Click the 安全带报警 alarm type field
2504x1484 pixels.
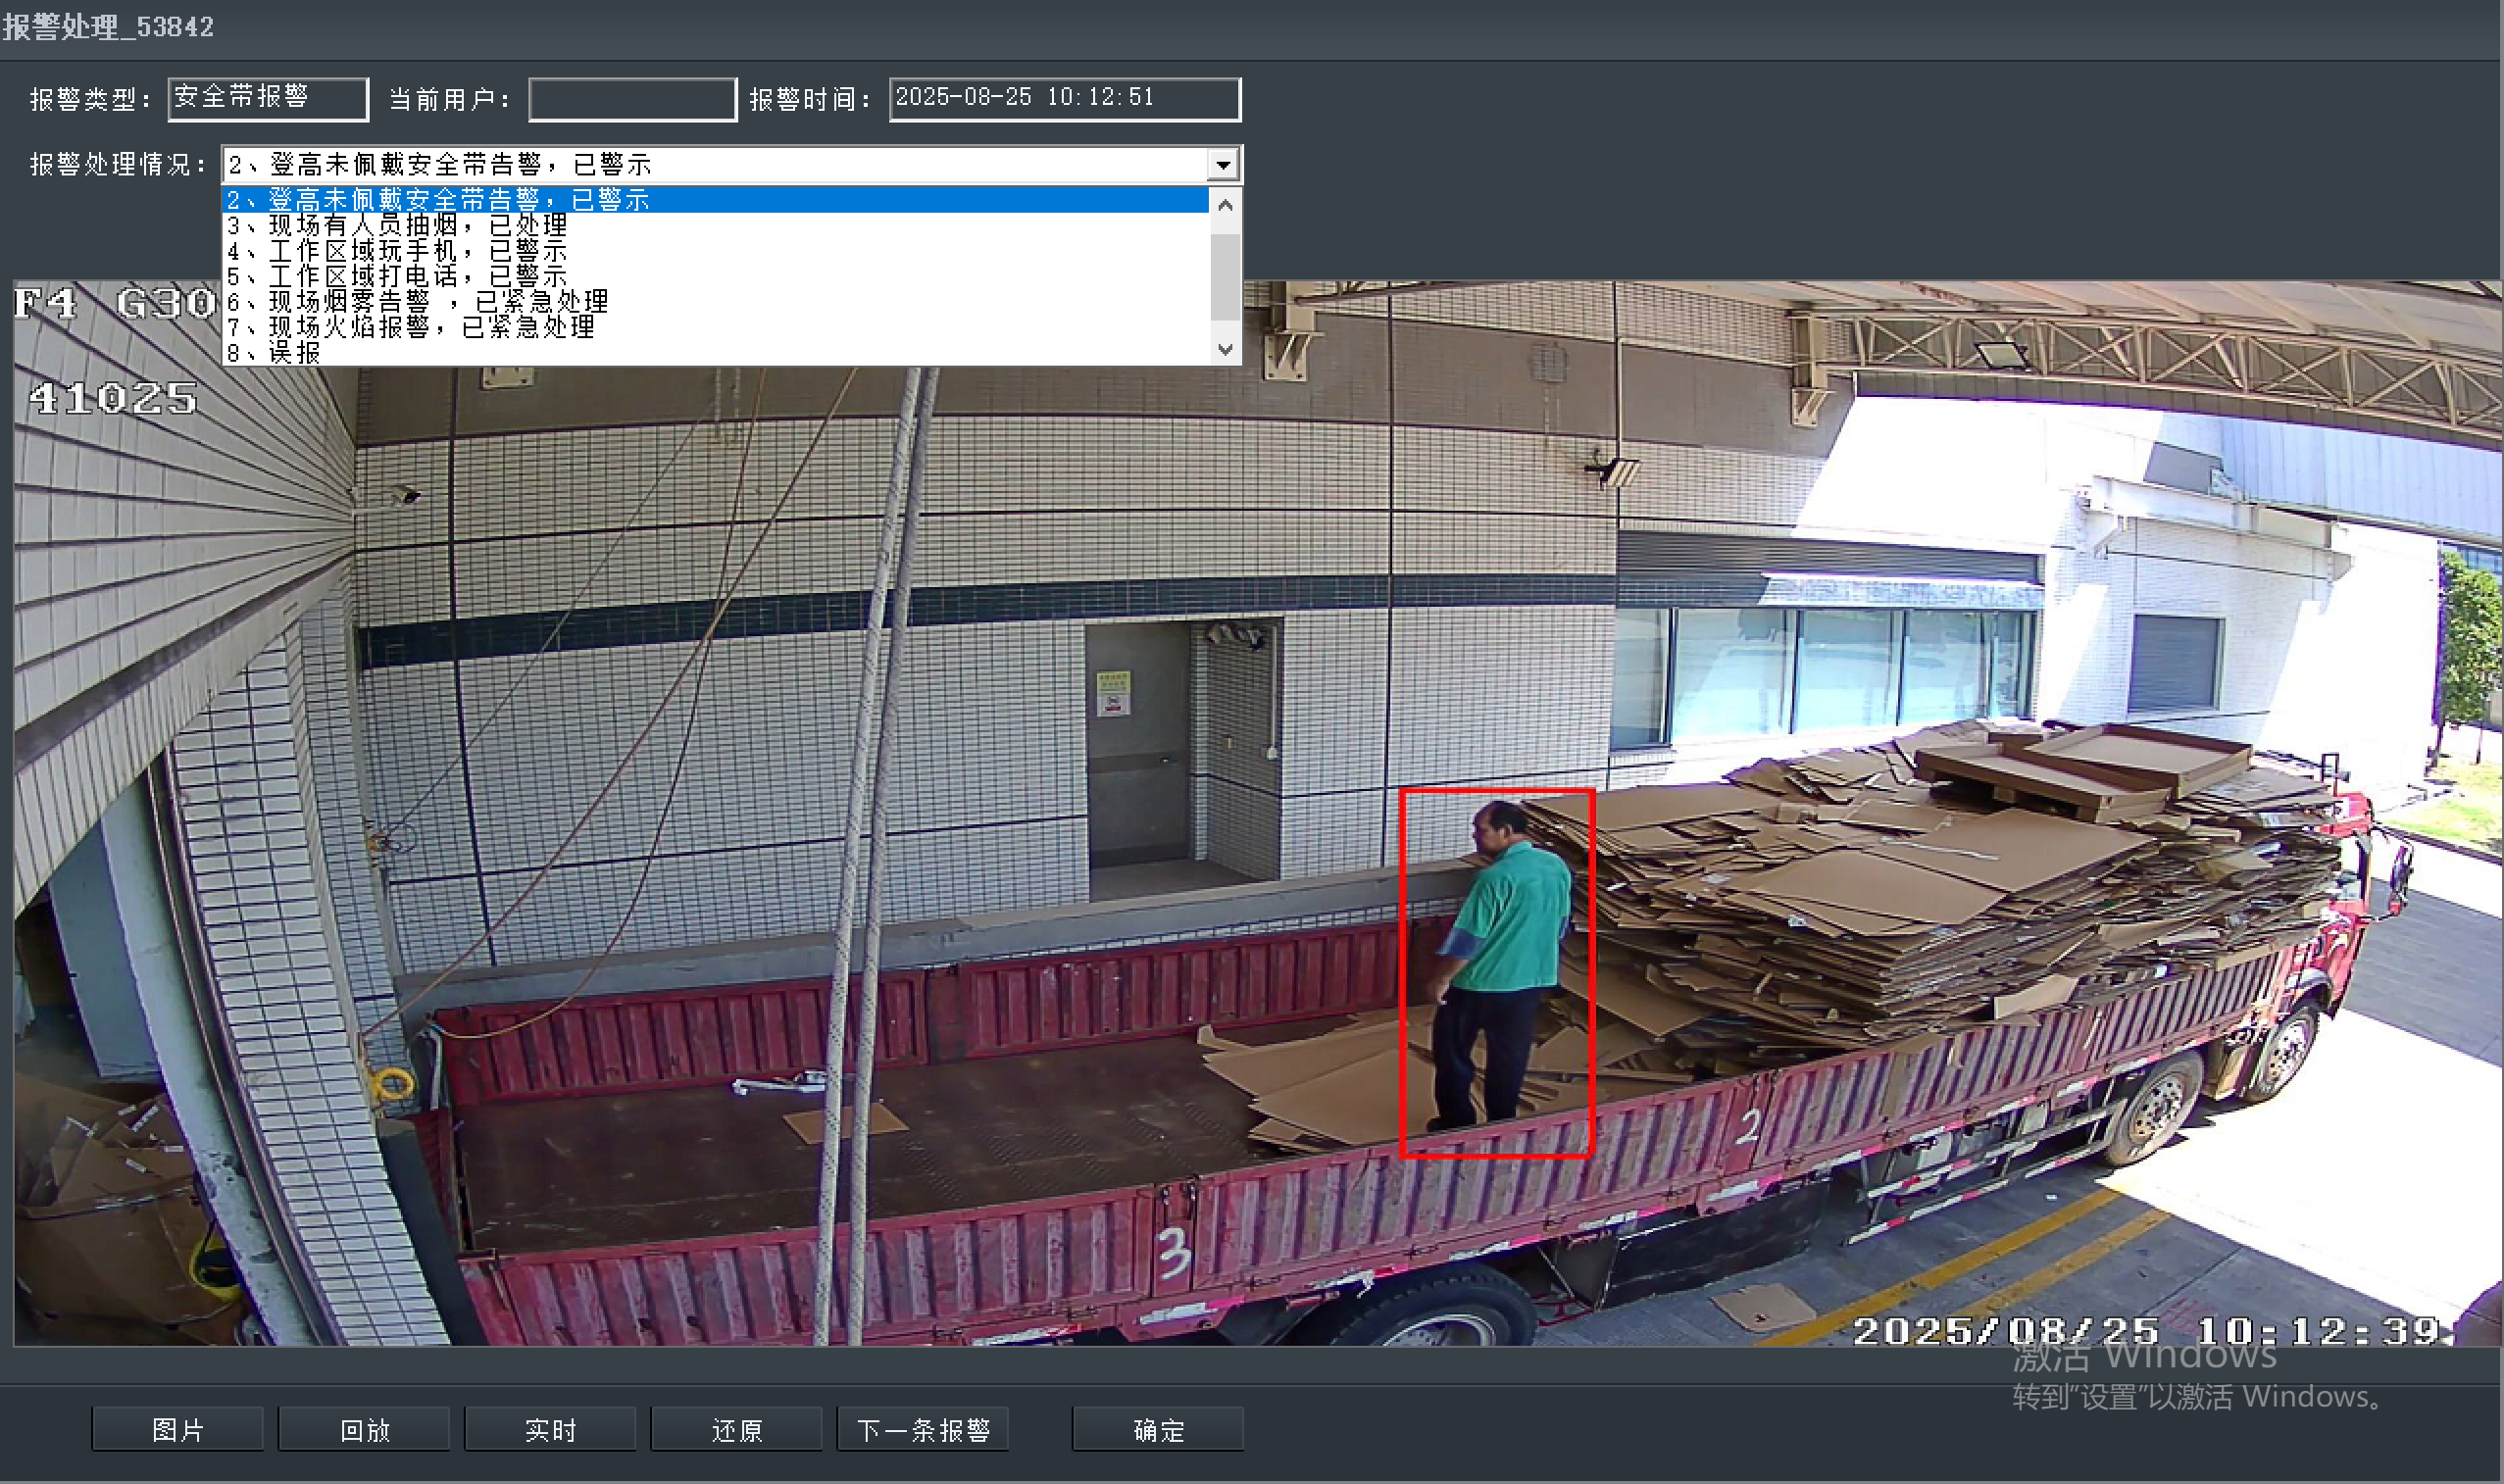pos(267,98)
